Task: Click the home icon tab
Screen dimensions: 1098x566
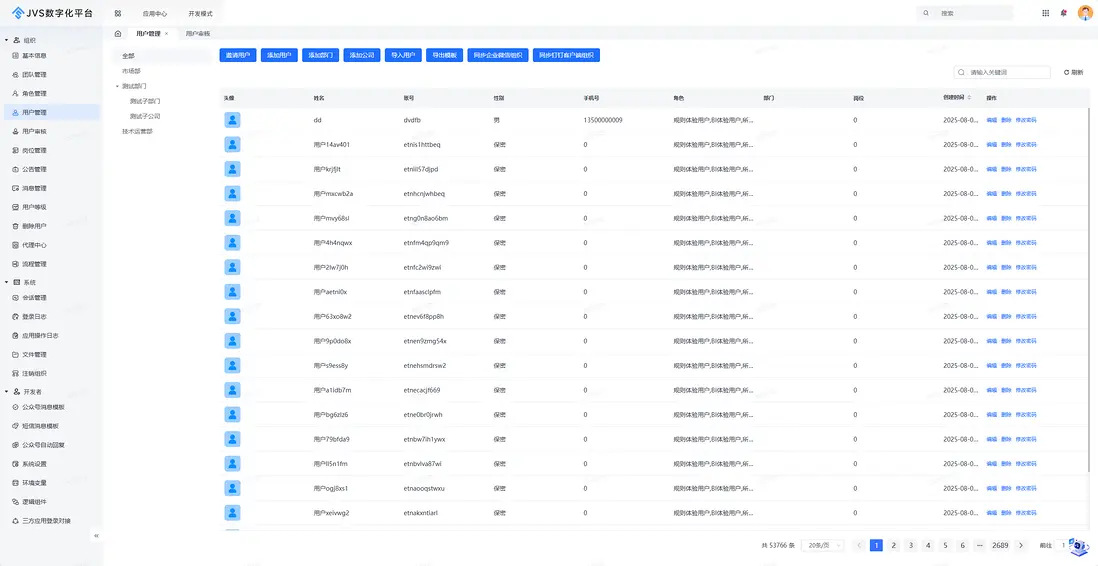Action: coord(118,34)
